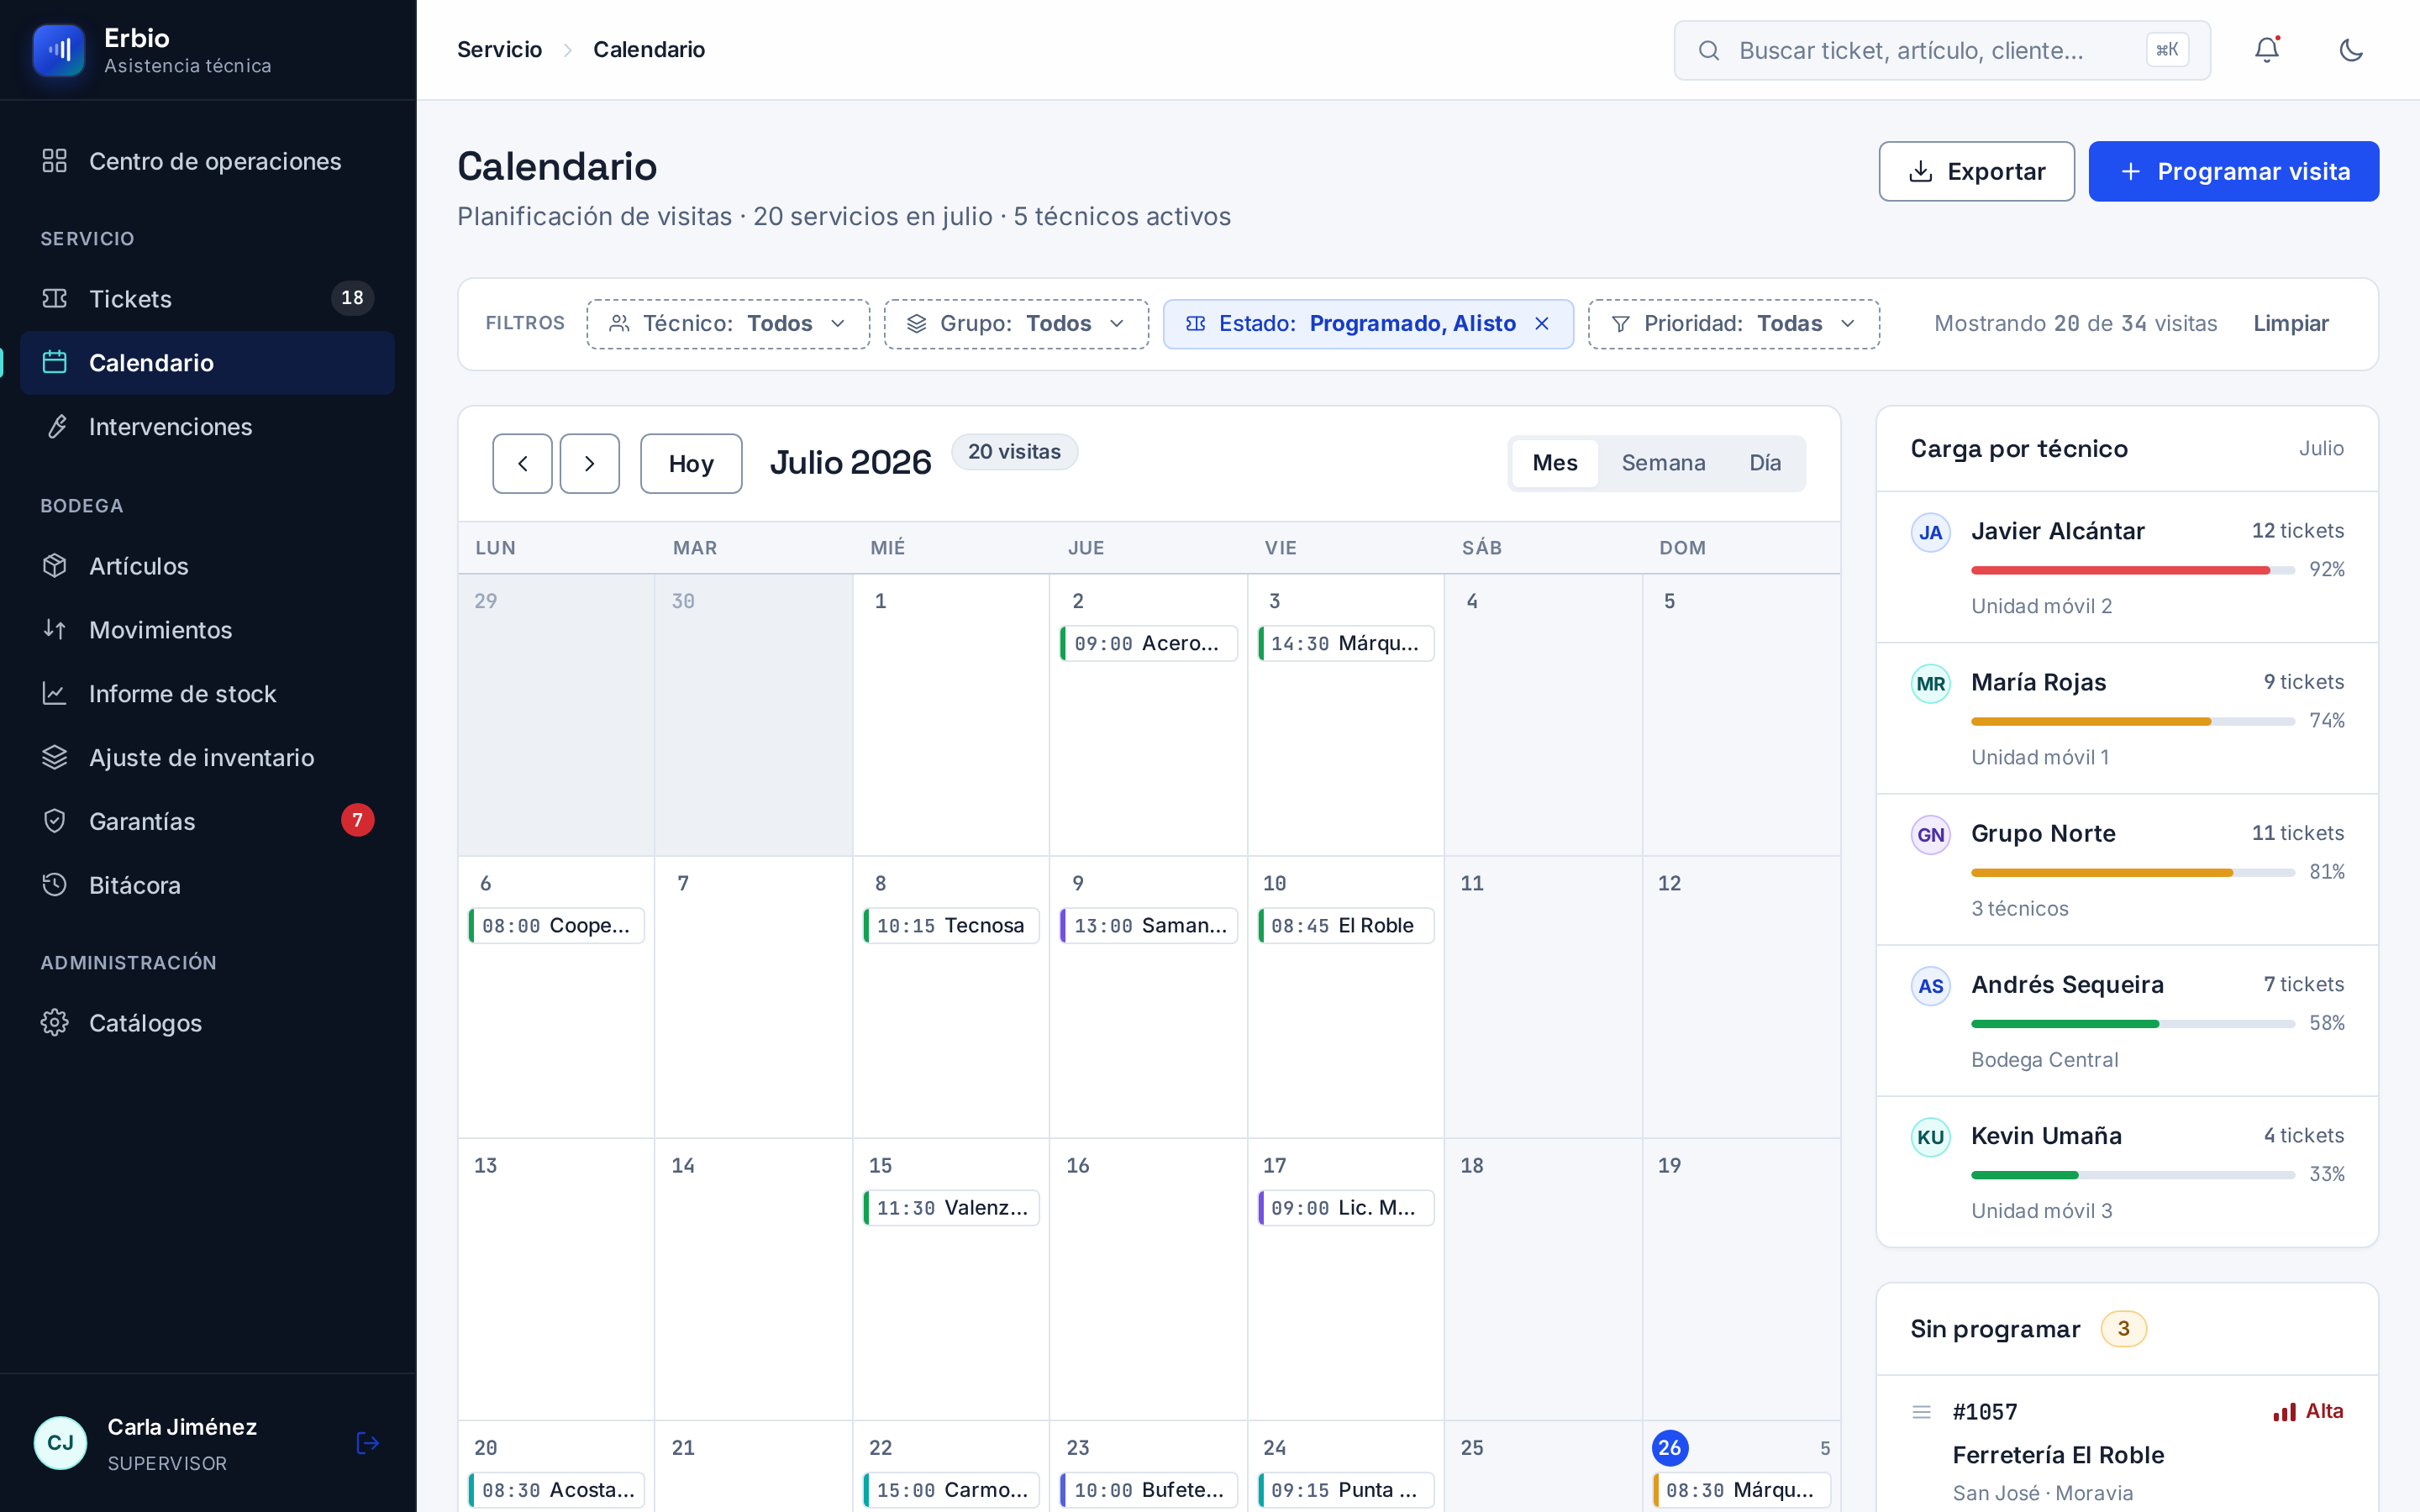Open the 15:00 Carmo visit on July 22
This screenshot has height=1512, width=2420.
point(951,1490)
